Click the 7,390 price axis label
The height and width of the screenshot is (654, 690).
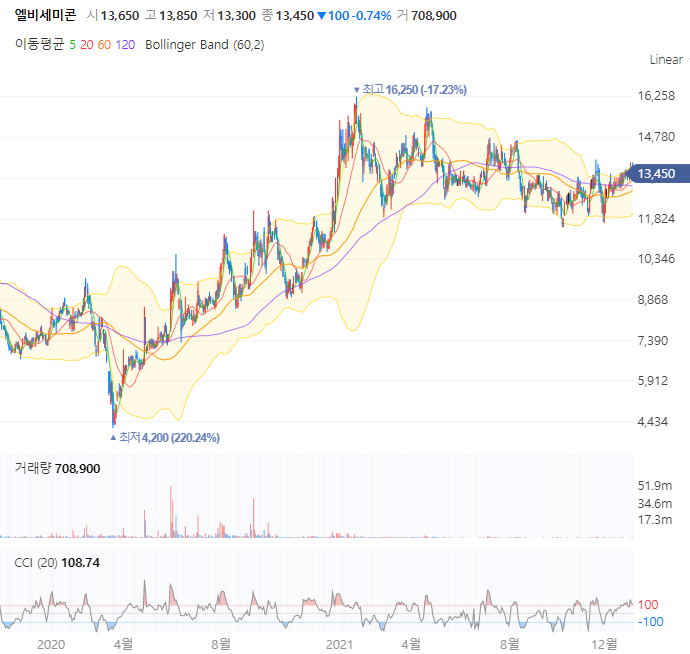653,341
